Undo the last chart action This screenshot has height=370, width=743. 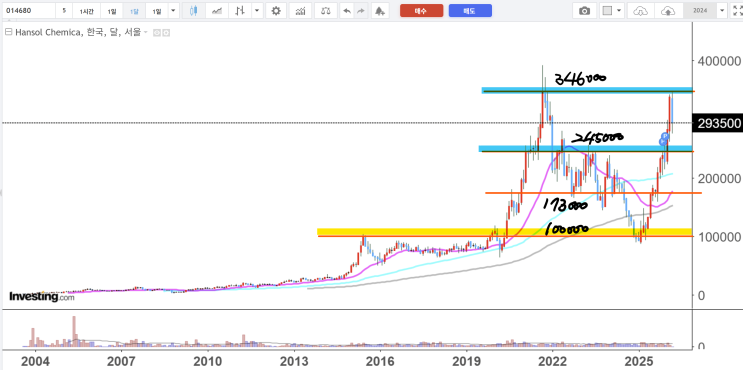347,10
